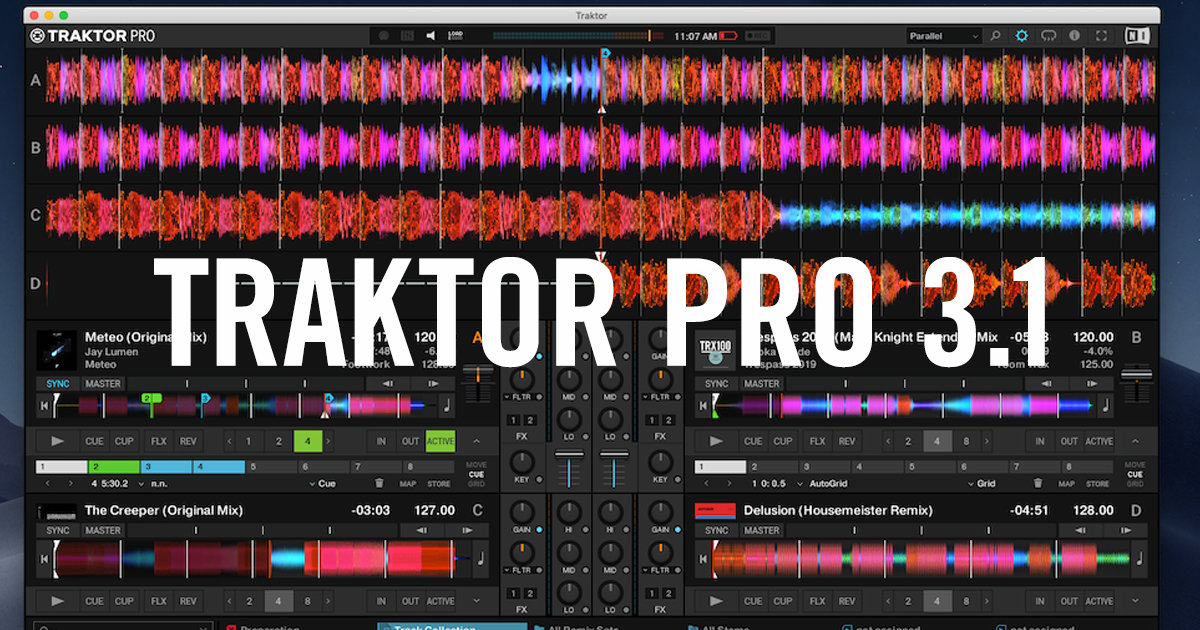Set loop IN on Deck A
This screenshot has height=630, width=1200.
(381, 441)
